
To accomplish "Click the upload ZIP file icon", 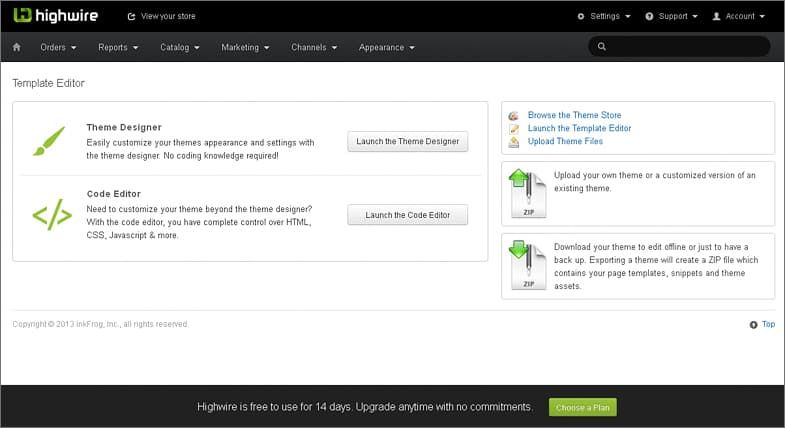I will pos(527,193).
